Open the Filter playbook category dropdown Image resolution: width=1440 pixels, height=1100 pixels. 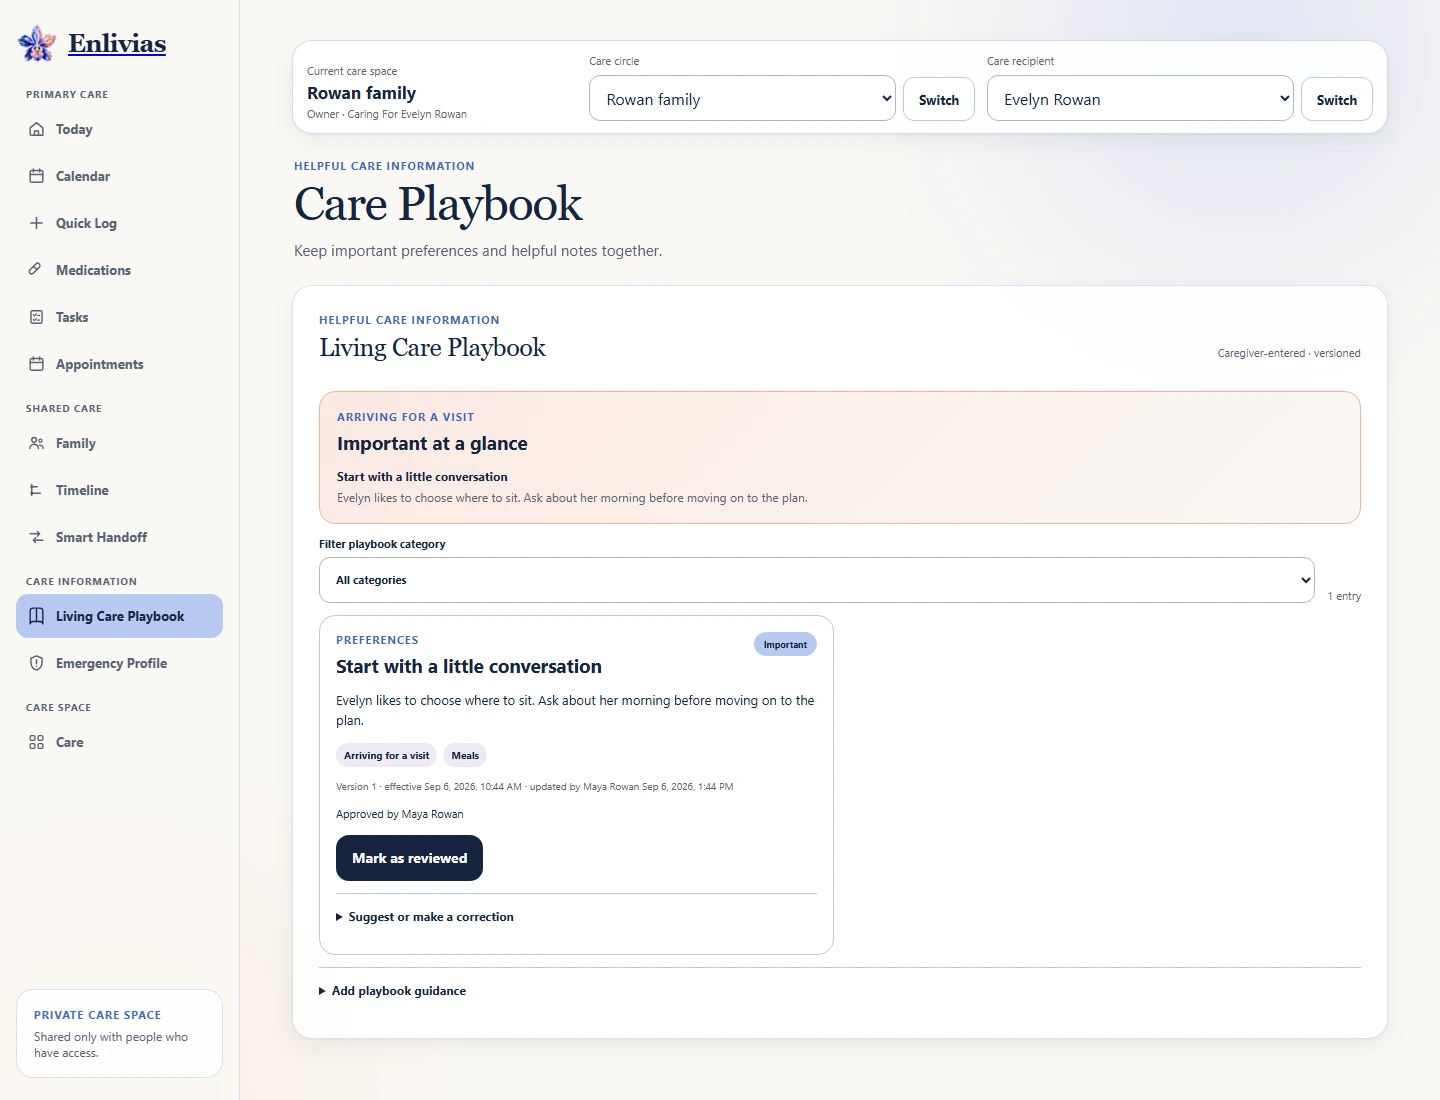tap(816, 580)
